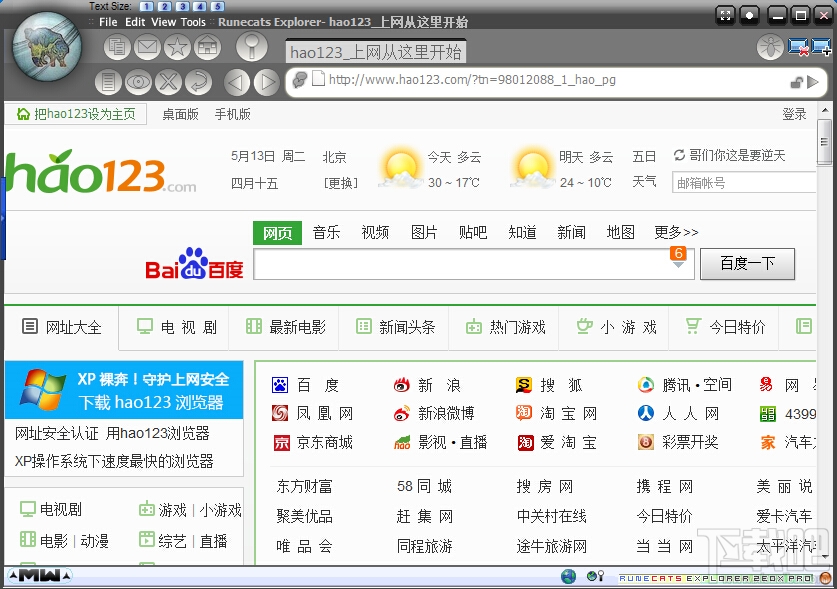The width and height of the screenshot is (837, 589).
Task: Click the vertical scrollbar thumb
Action: click(x=825, y=142)
